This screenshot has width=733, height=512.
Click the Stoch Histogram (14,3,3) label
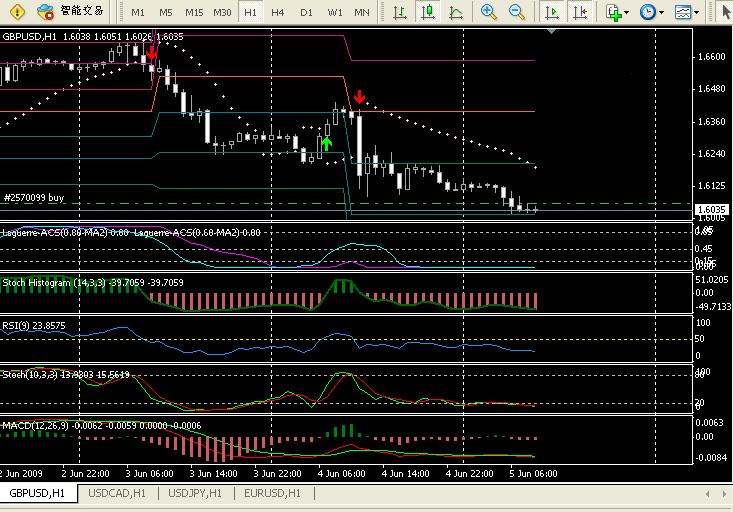click(x=93, y=282)
